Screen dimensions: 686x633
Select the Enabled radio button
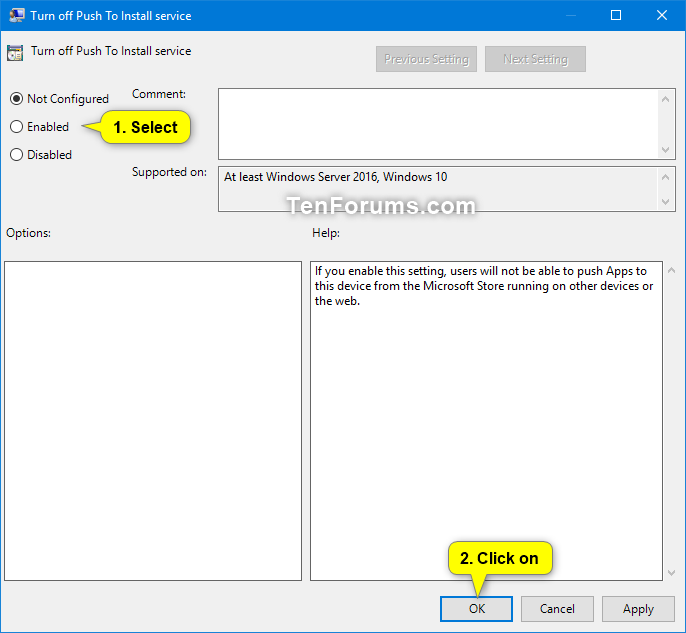pyautogui.click(x=16, y=127)
